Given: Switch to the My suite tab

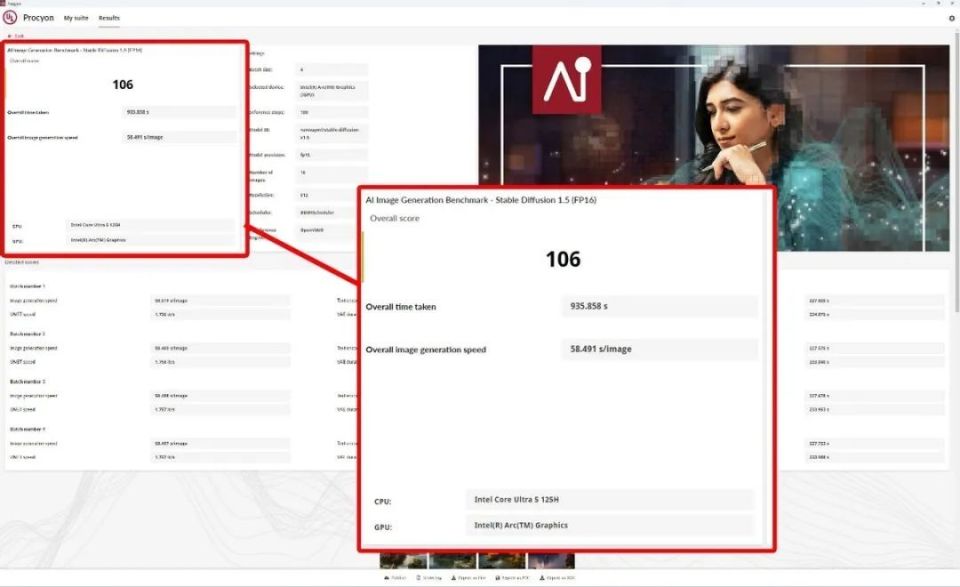Looking at the screenshot, I should tap(76, 18).
